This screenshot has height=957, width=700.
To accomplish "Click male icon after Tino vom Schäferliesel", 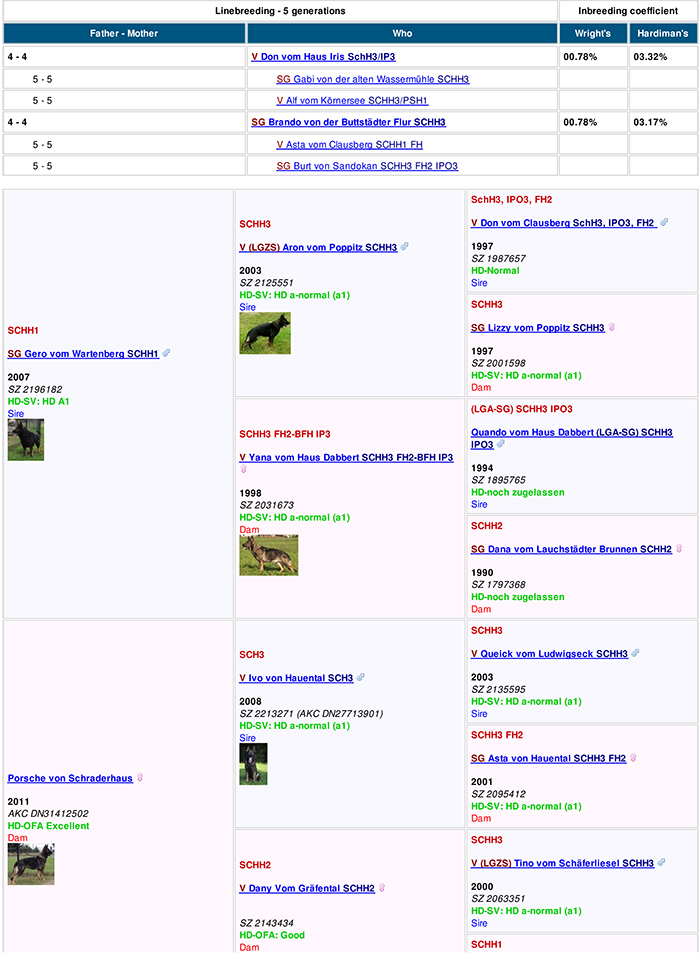I will click(x=662, y=863).
